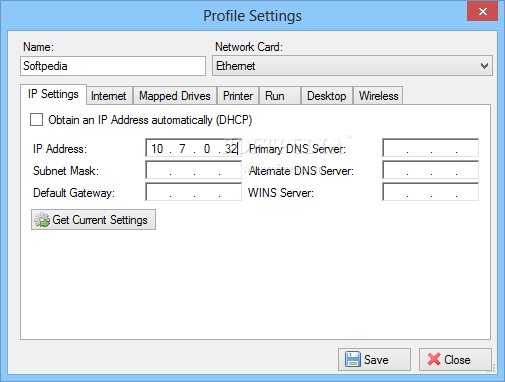Screen dimensions: 505x382
Task: Click the red X icon beside Close
Action: coord(434,359)
